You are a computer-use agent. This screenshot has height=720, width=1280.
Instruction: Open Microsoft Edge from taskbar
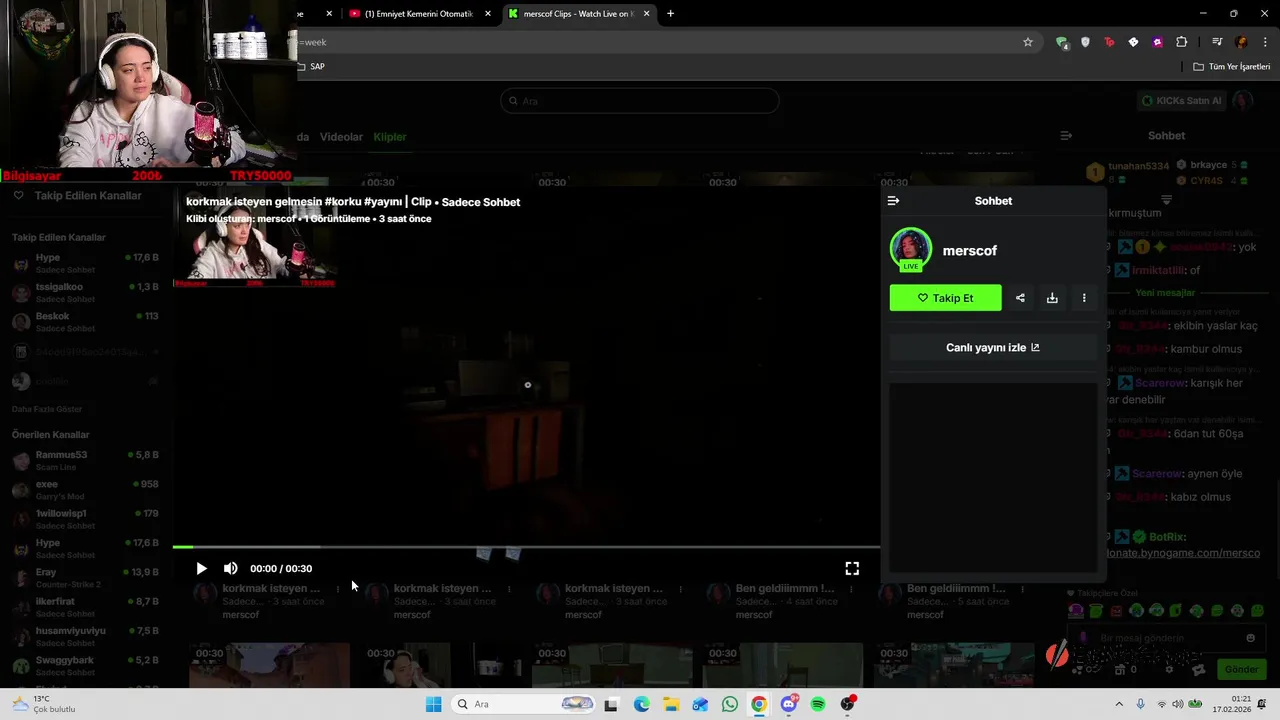click(641, 704)
